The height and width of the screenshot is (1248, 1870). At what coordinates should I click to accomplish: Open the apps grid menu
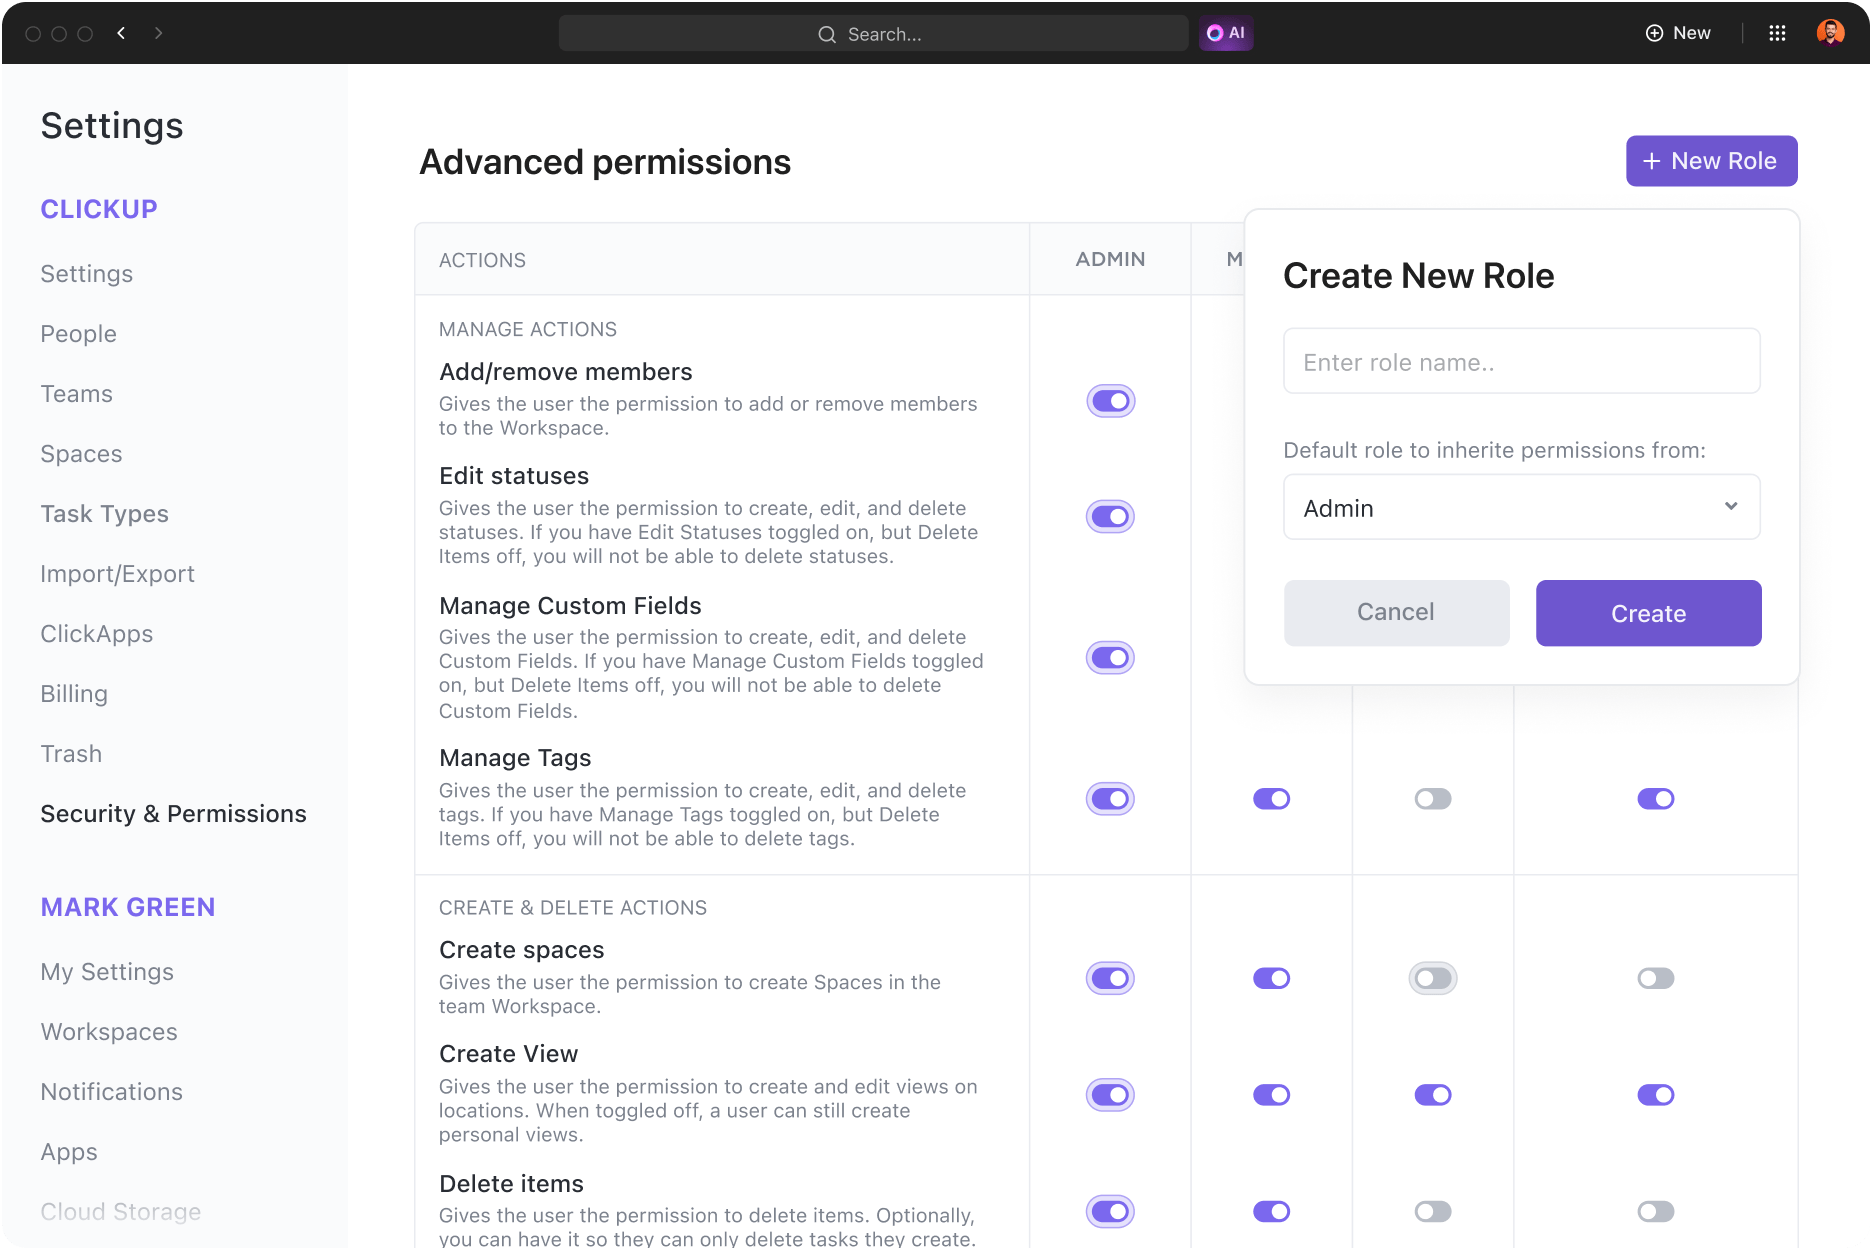point(1777,33)
